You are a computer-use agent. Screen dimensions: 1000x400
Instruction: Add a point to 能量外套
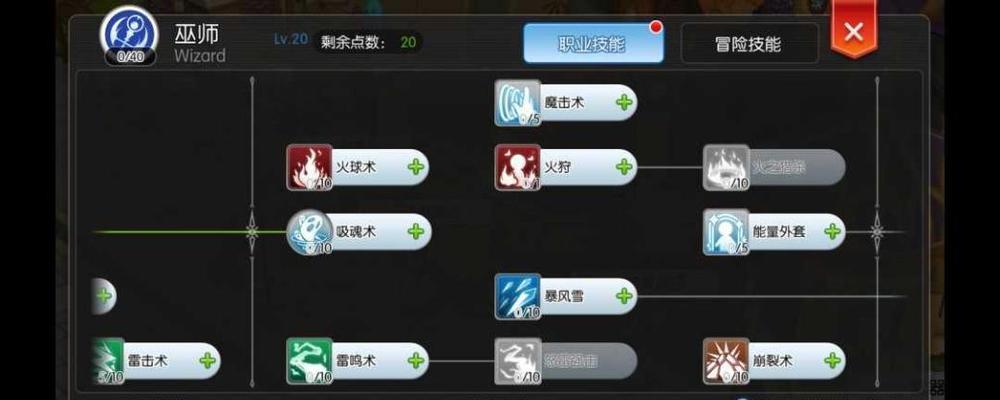pyautogui.click(x=832, y=232)
